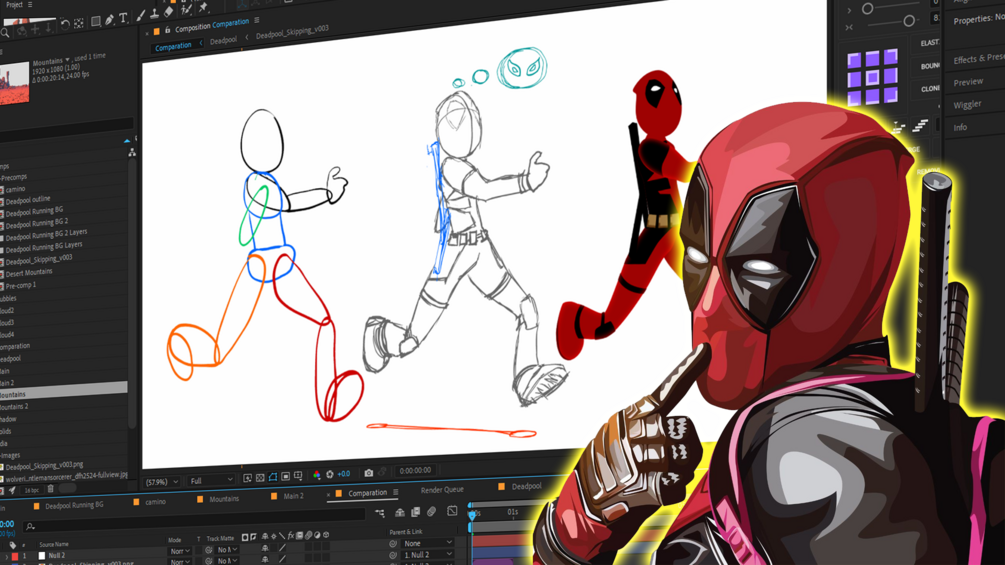Go to Deadpool comp in breadcrumb
The image size is (1005, 565).
(x=224, y=40)
